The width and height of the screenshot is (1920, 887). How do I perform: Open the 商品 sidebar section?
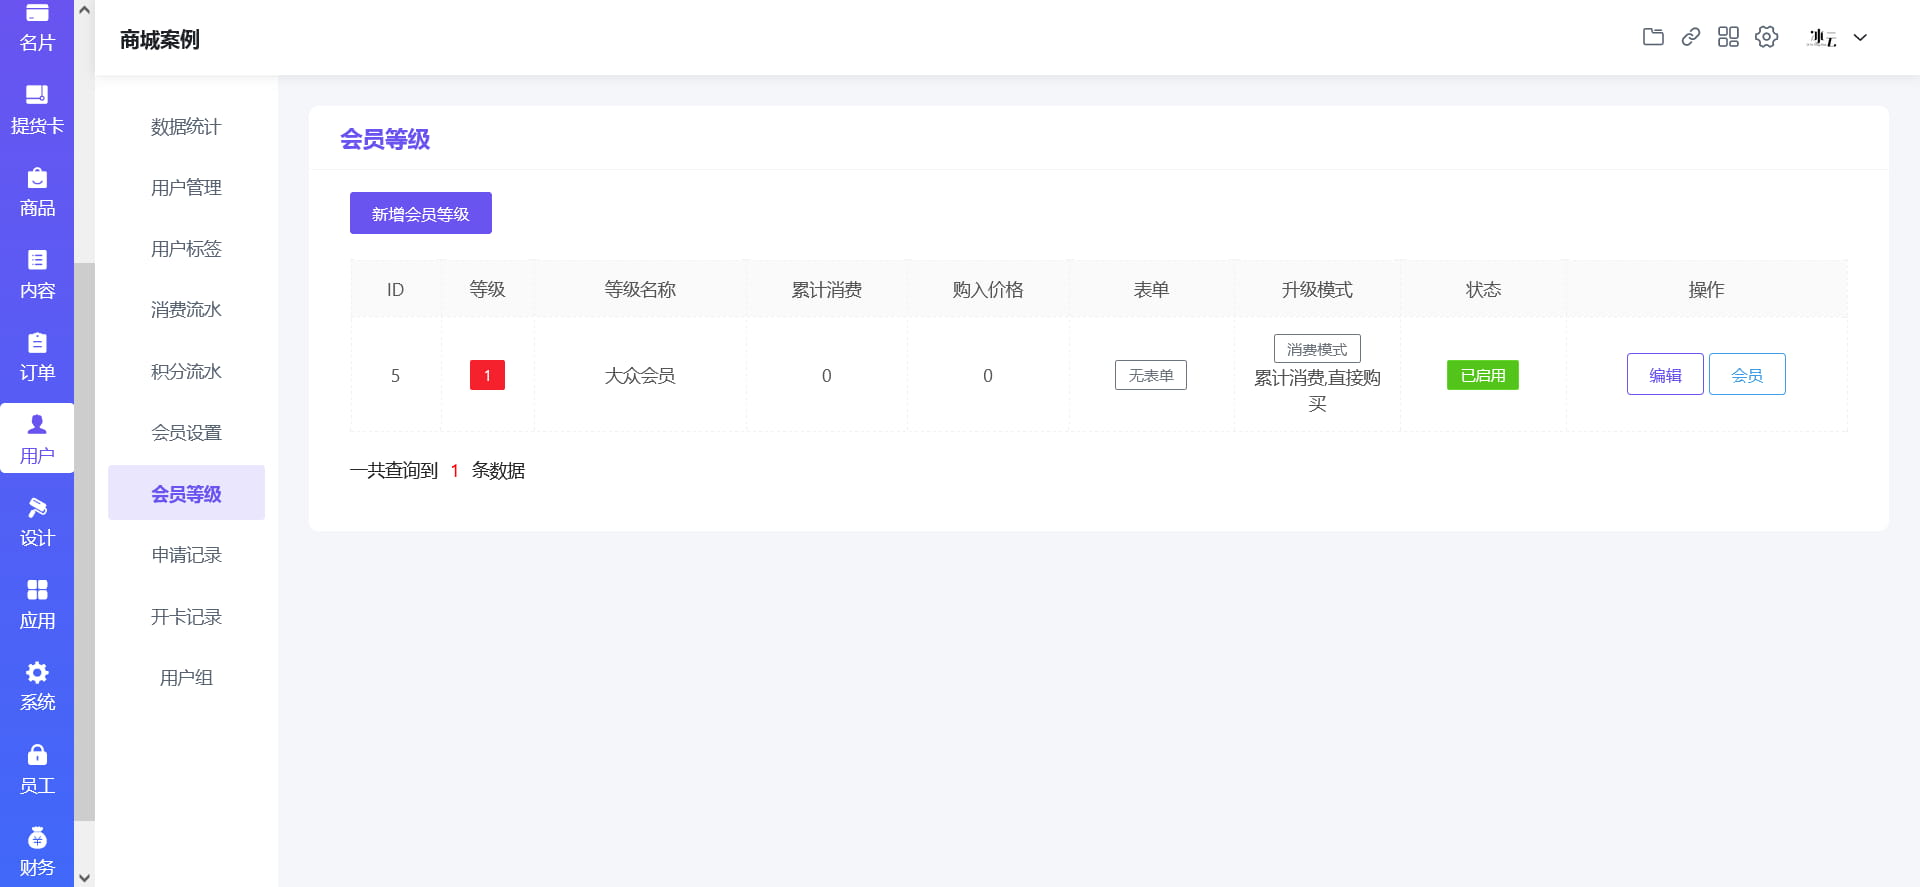[x=37, y=193]
